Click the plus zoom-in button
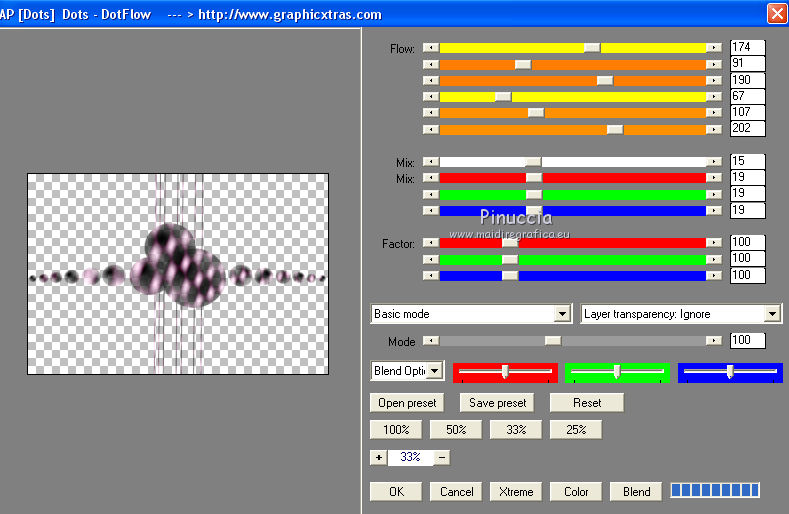789x514 pixels. click(378, 457)
